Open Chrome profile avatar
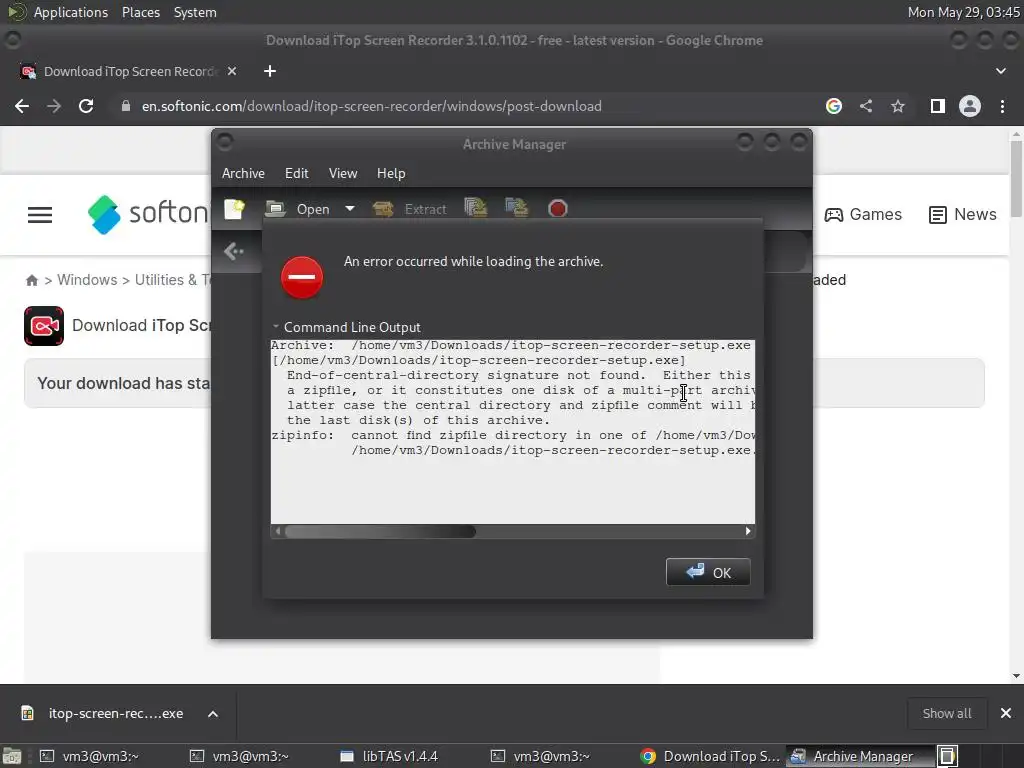1024x768 pixels. 970,106
